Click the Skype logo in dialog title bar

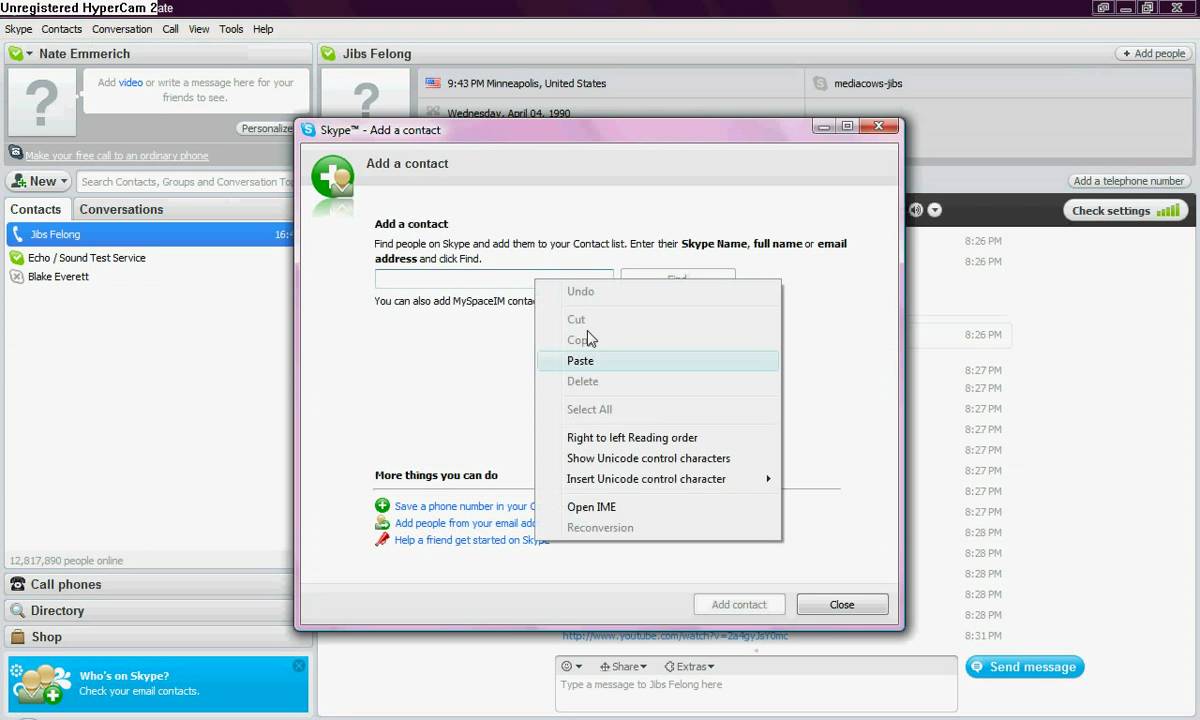coord(308,129)
